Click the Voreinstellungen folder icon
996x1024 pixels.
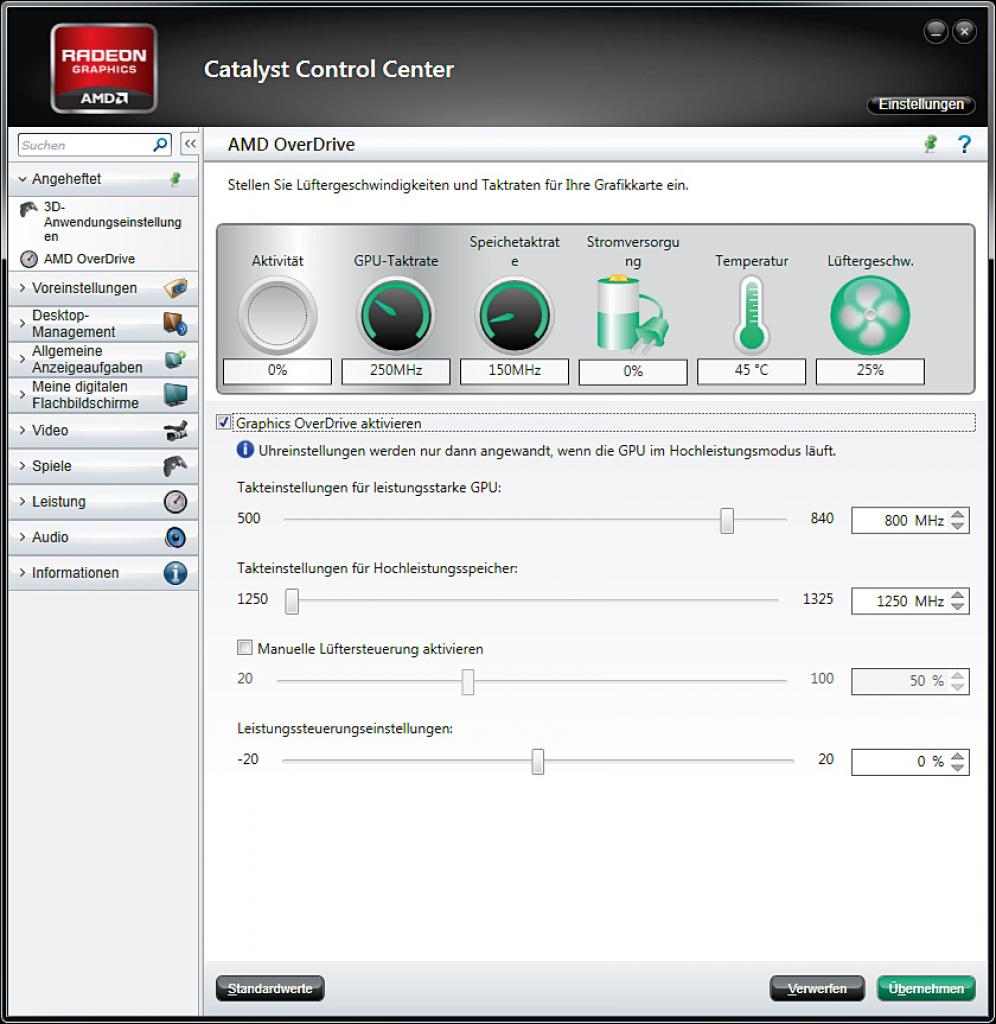tap(175, 287)
